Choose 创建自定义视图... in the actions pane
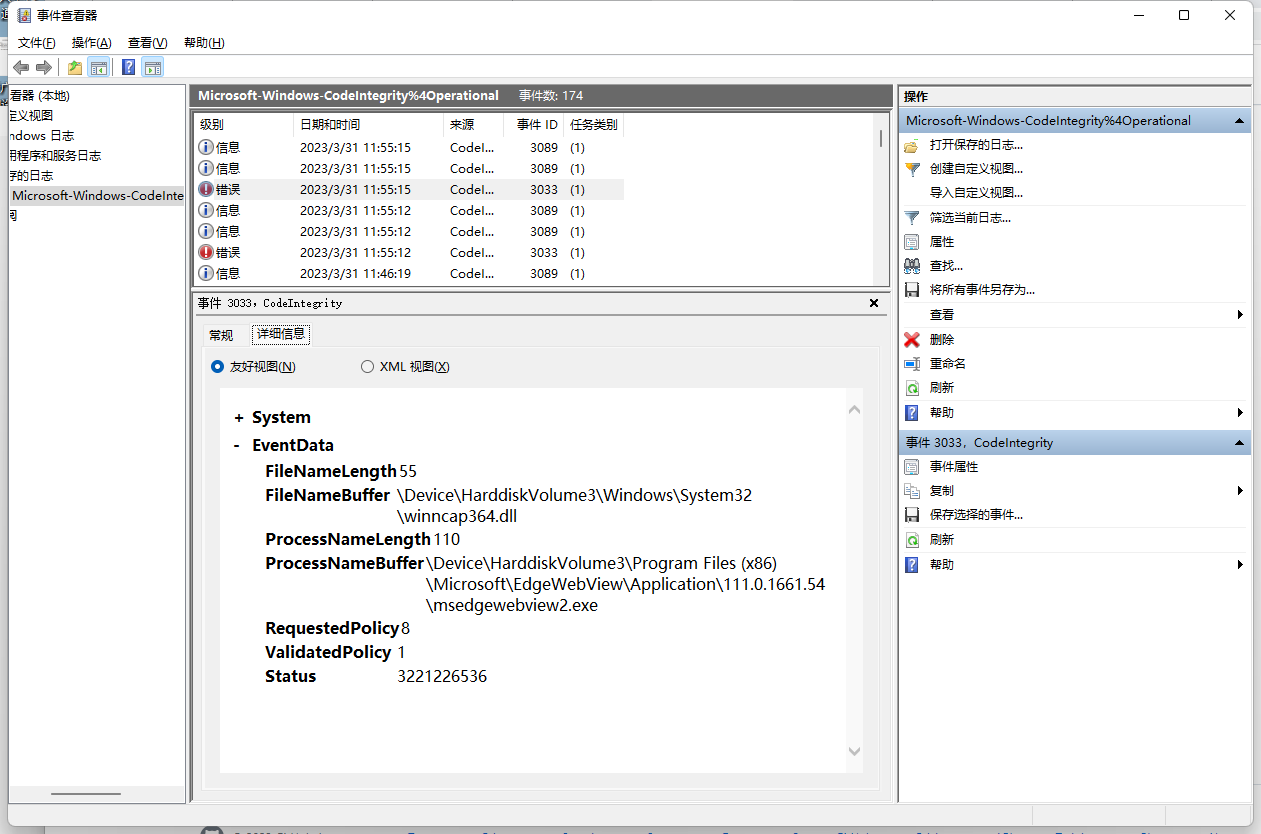This screenshot has width=1261, height=834. point(976,169)
